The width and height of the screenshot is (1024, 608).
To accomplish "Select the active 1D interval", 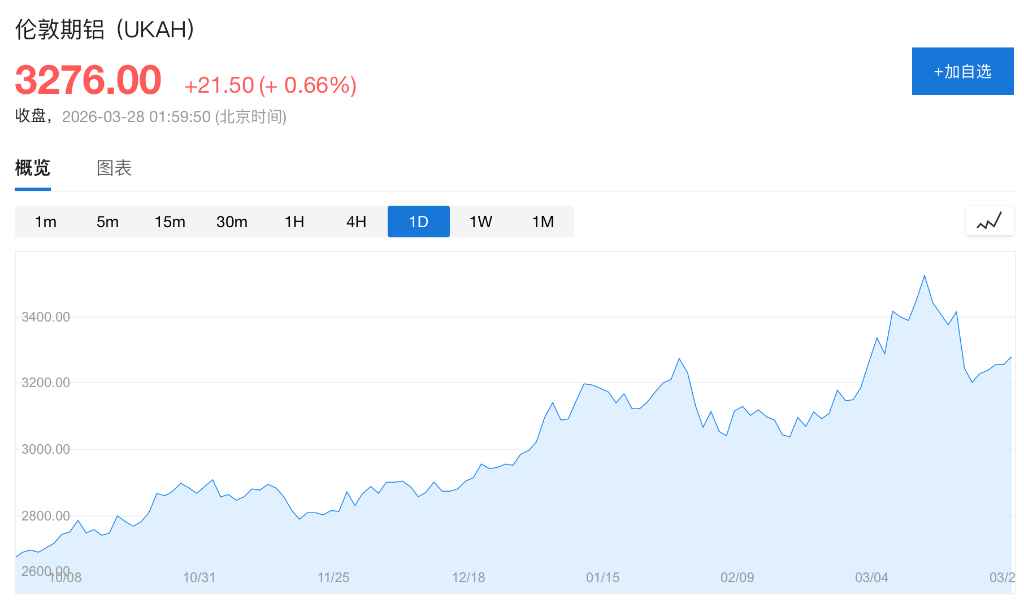I will pyautogui.click(x=418, y=221).
